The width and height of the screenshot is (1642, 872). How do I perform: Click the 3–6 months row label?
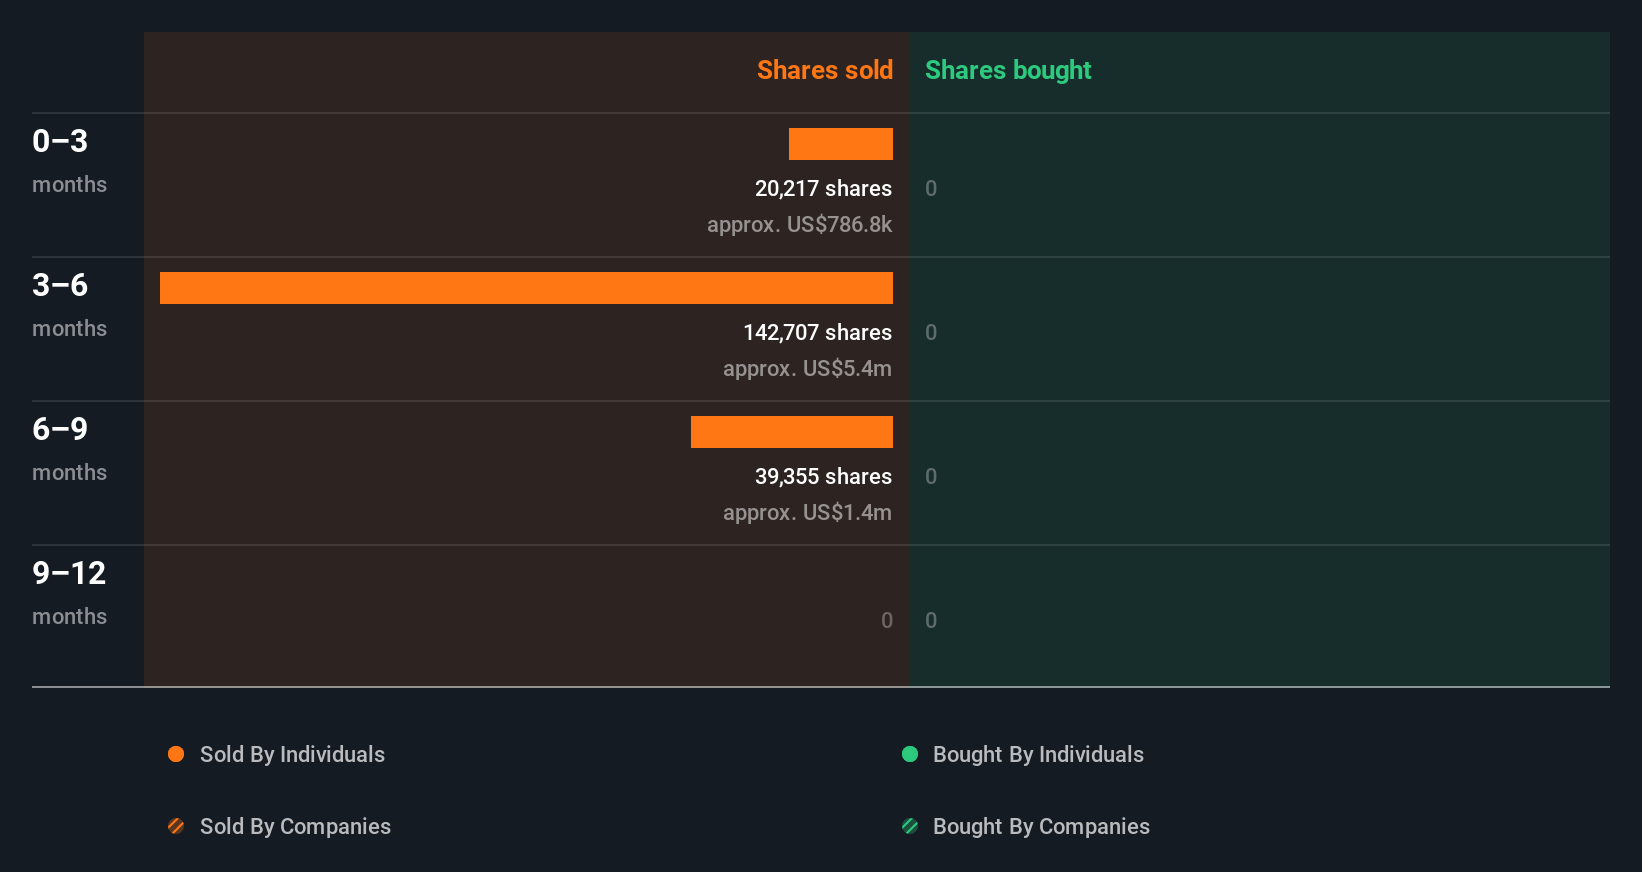coord(69,305)
